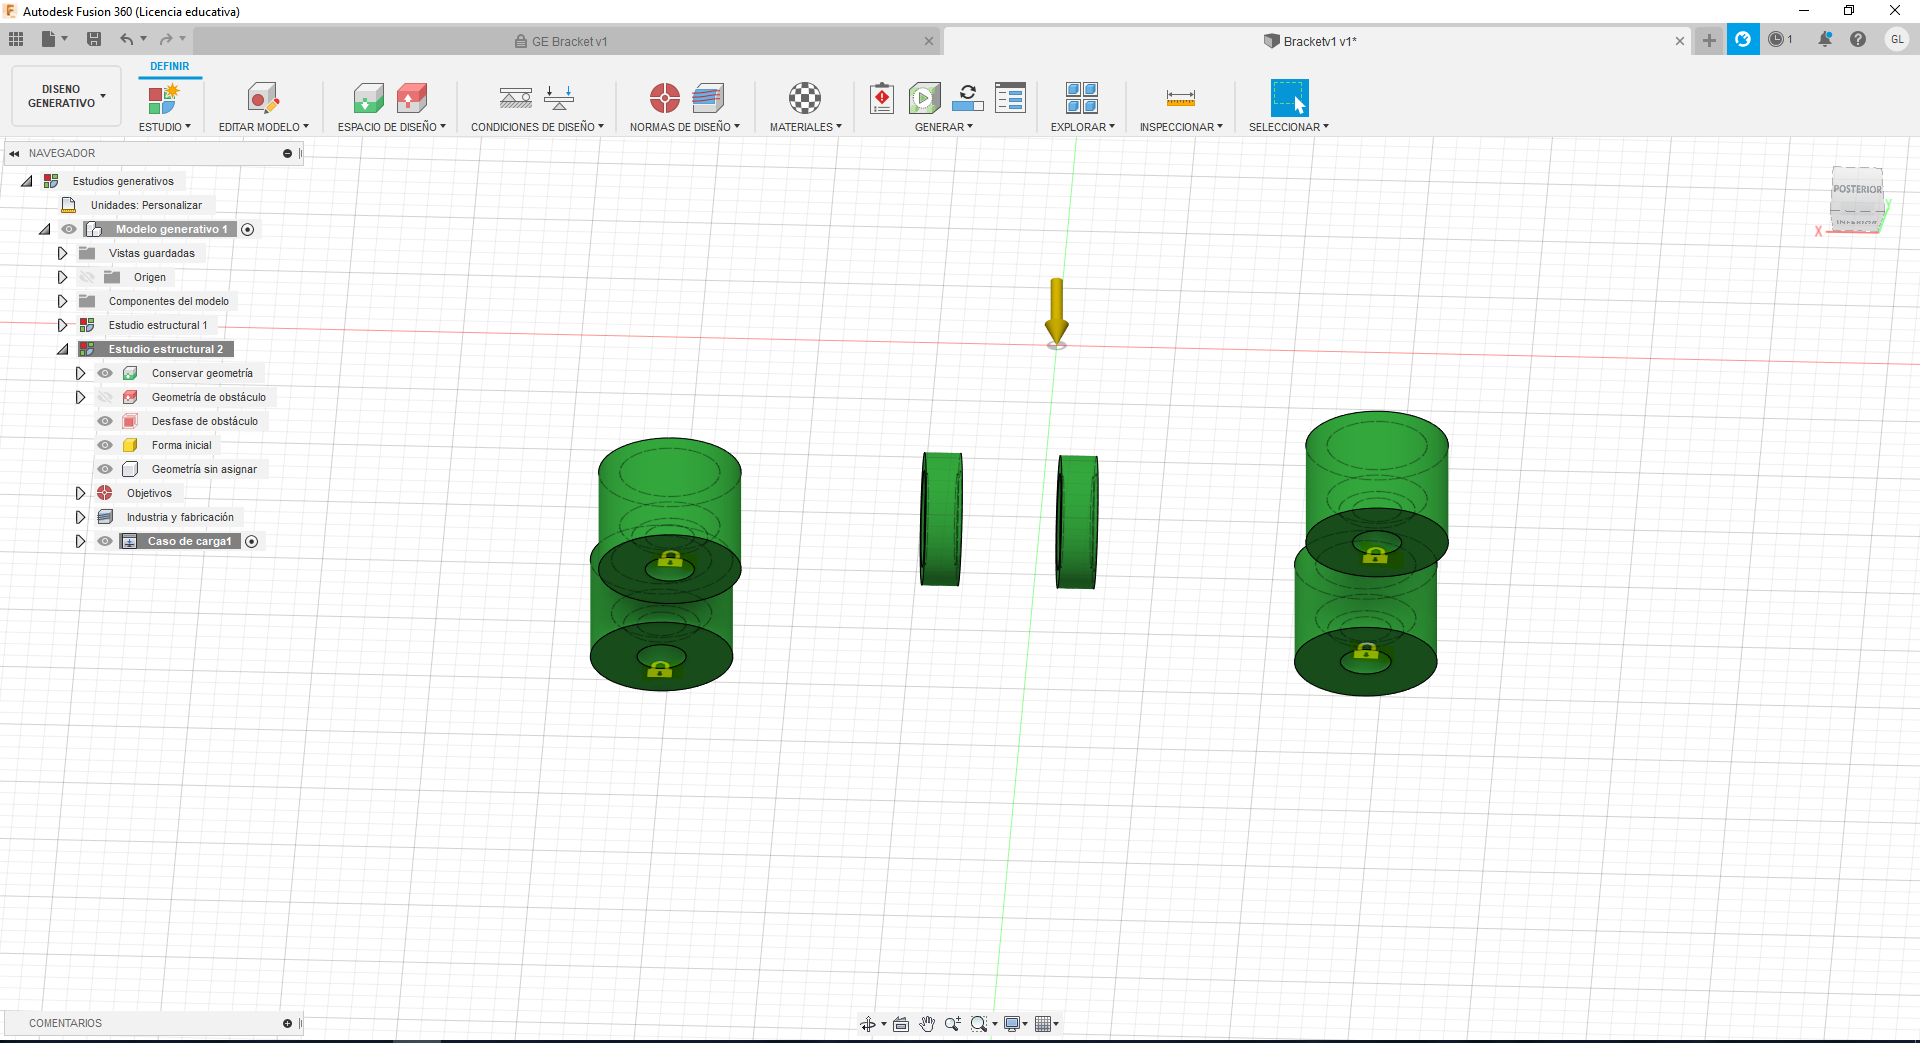This screenshot has height=1043, width=1920.
Task: Toggle visibility of Desfase de obstáculo
Action: [105, 421]
